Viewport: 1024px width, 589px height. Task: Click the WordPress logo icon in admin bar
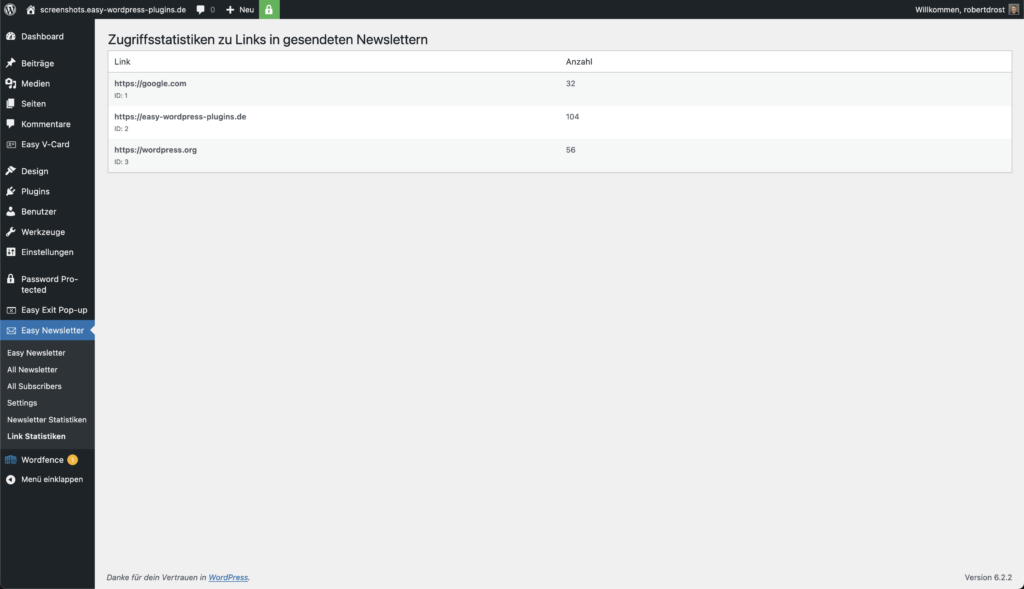(x=10, y=9)
